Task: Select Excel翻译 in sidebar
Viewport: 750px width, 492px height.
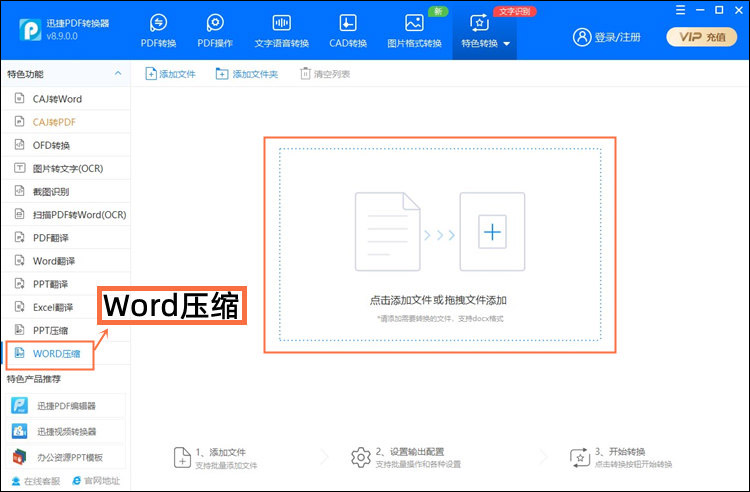Action: [66, 307]
